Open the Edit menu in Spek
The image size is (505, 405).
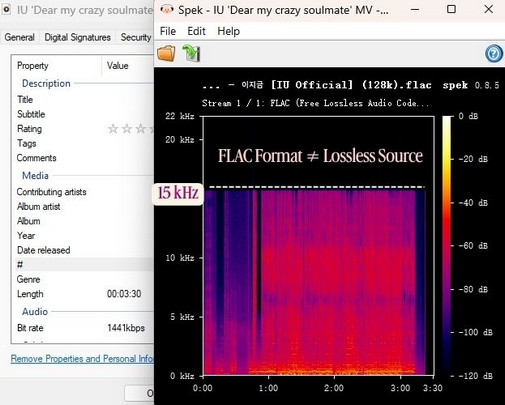tap(196, 31)
